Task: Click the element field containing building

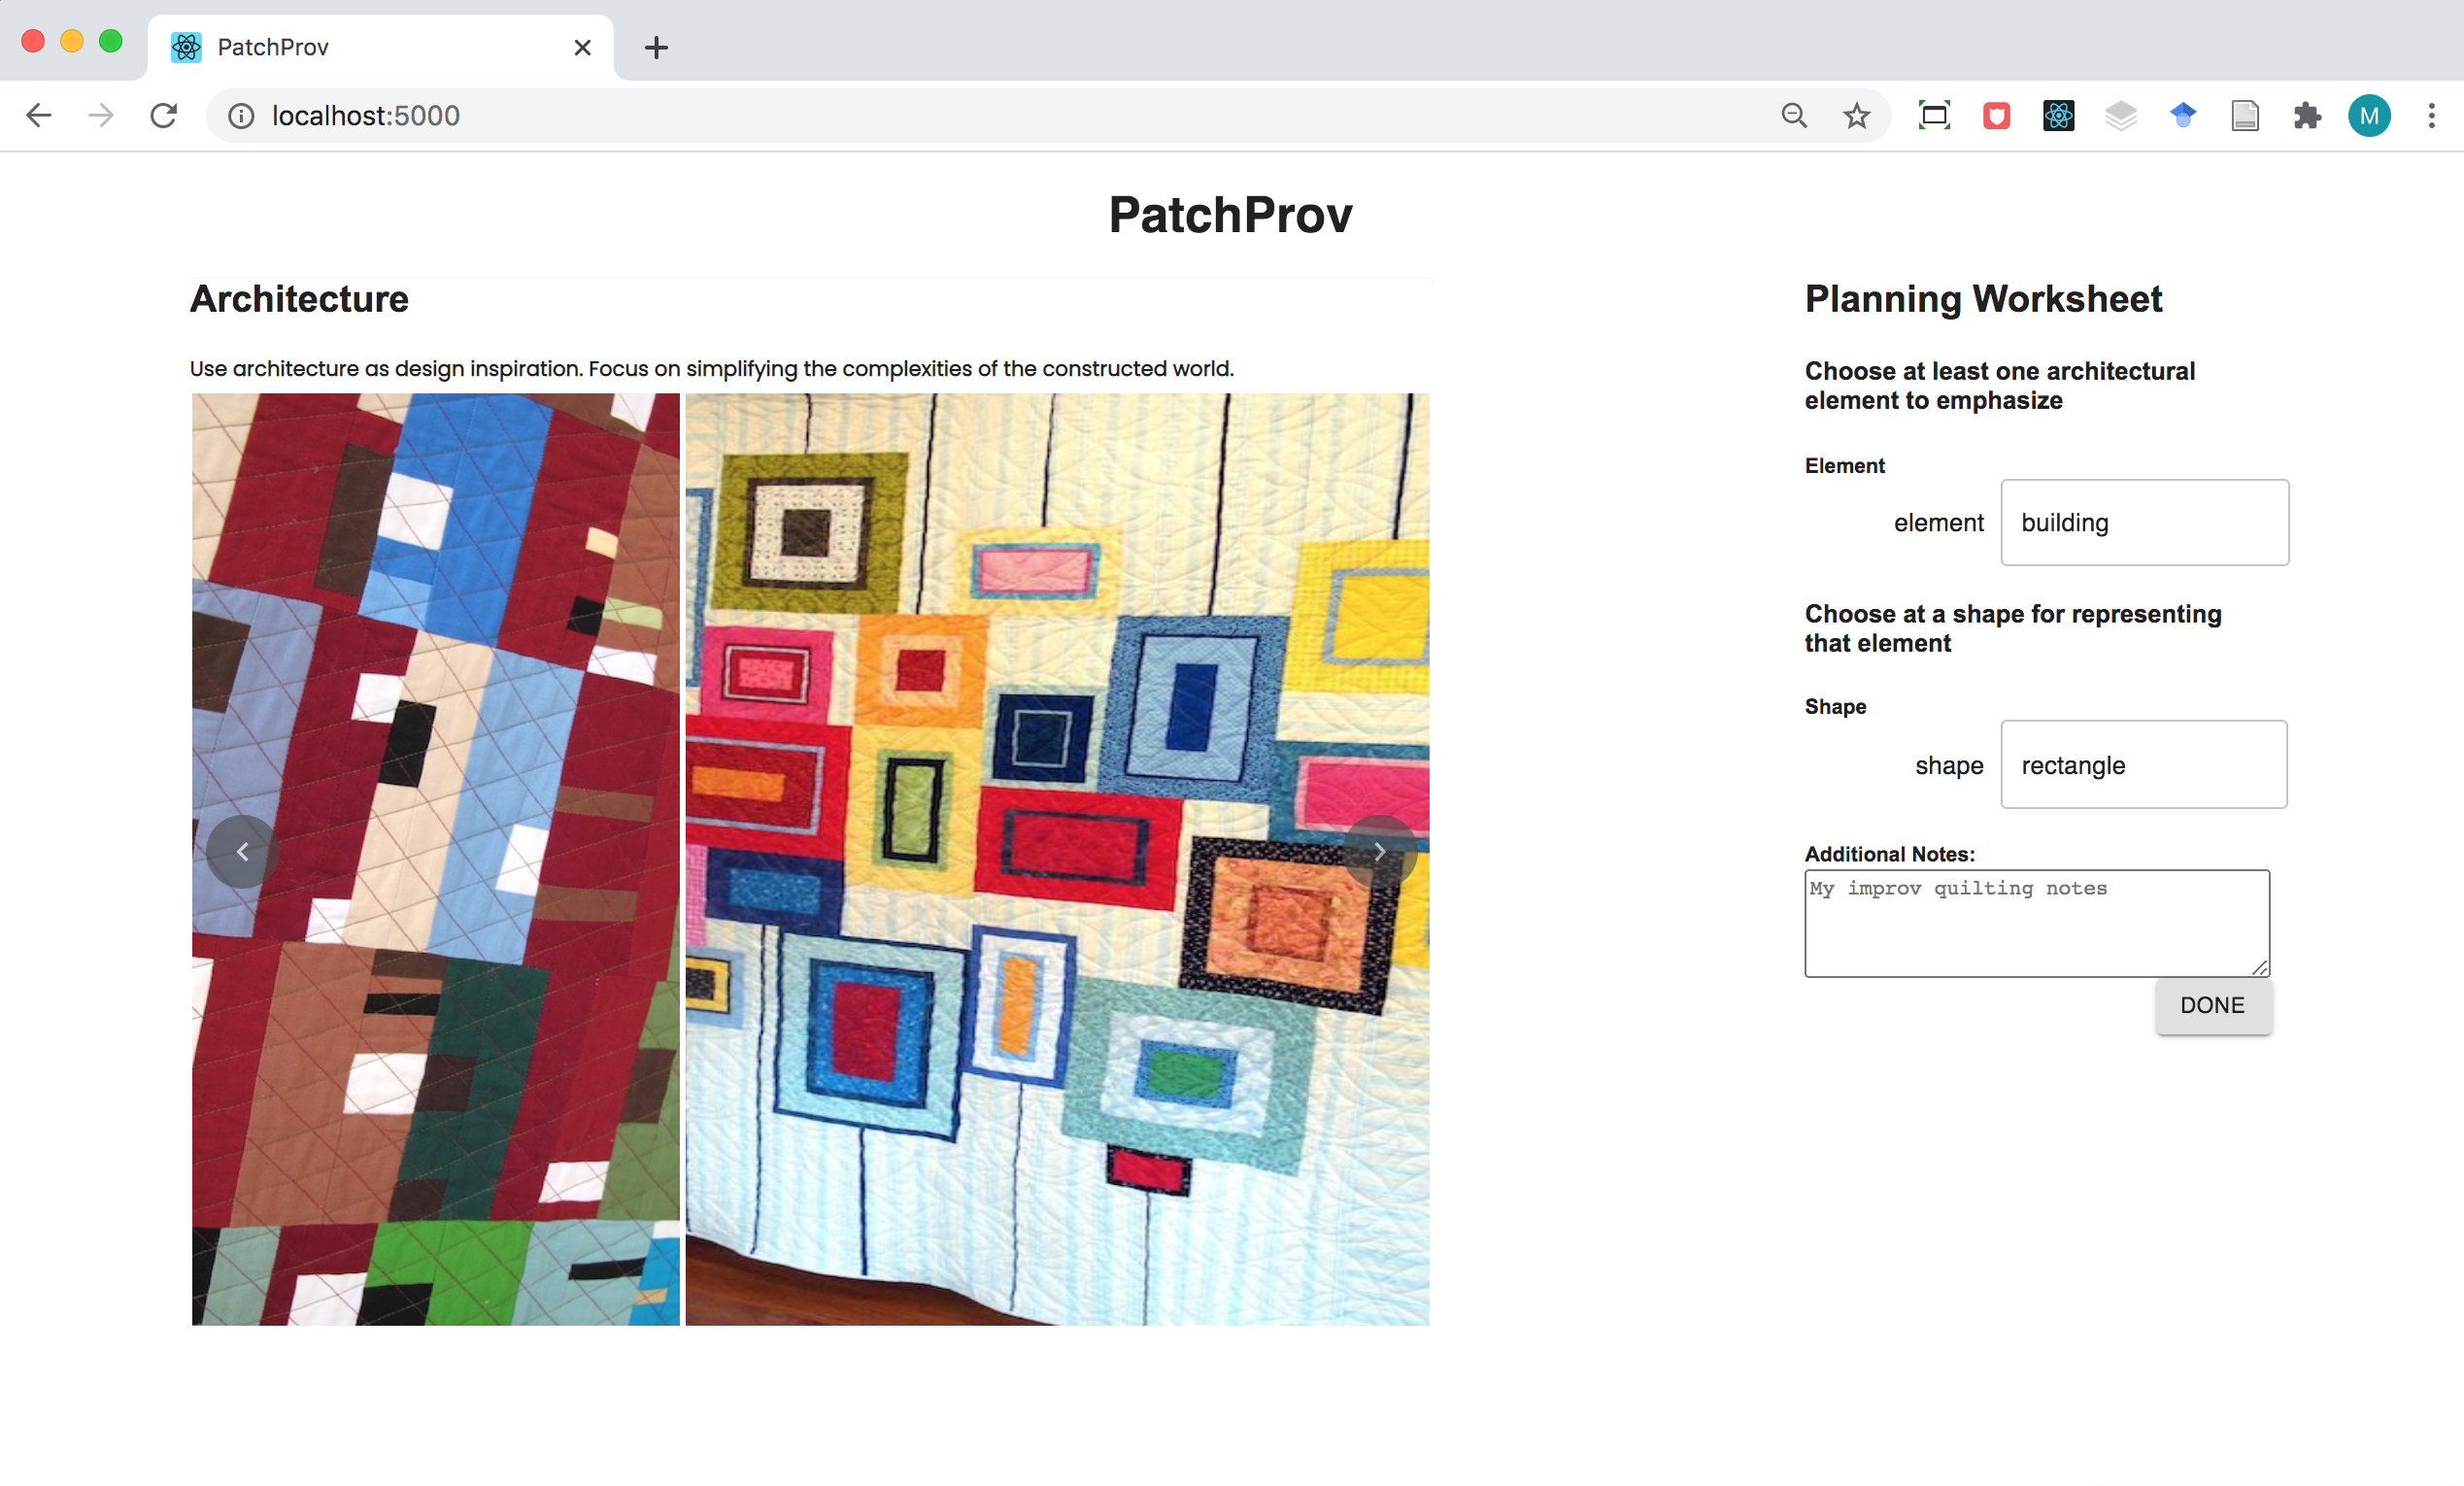Action: click(2144, 523)
